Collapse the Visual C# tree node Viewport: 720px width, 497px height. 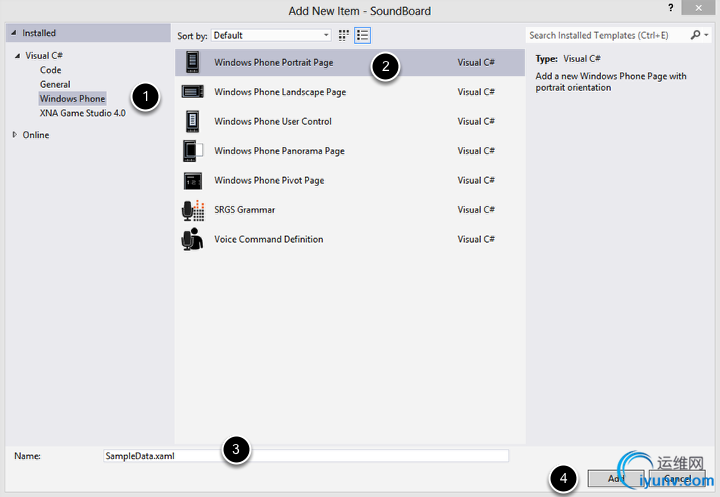pyautogui.click(x=17, y=56)
